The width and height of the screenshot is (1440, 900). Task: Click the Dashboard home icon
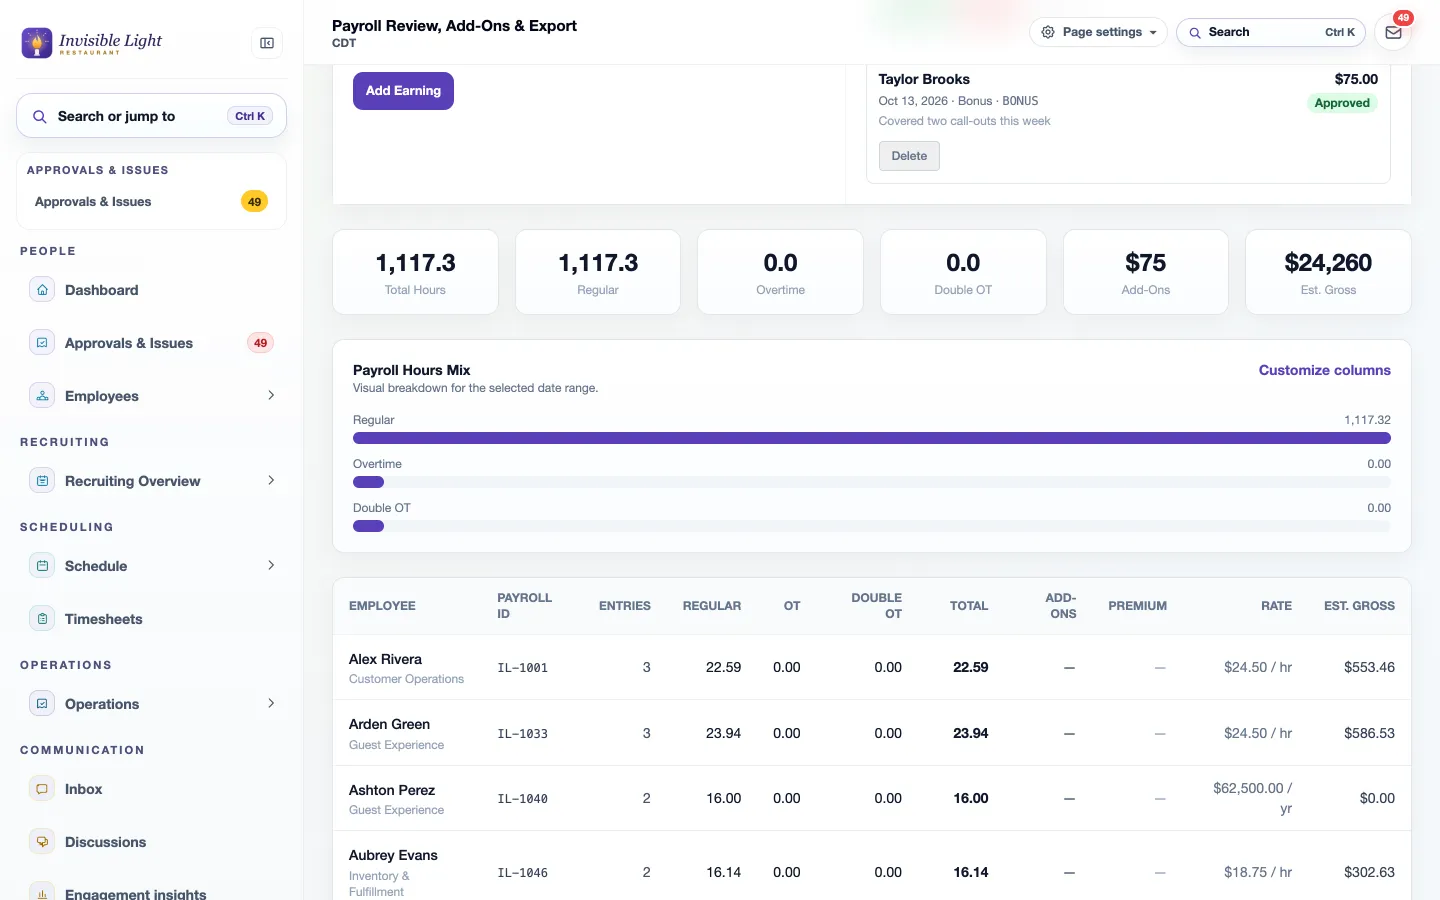click(x=42, y=290)
